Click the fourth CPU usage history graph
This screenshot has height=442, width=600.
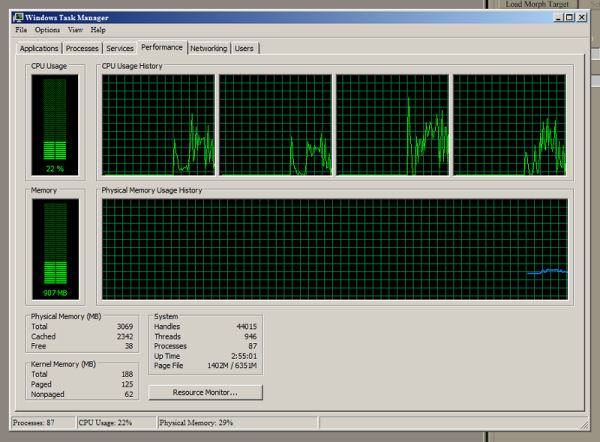pos(510,124)
